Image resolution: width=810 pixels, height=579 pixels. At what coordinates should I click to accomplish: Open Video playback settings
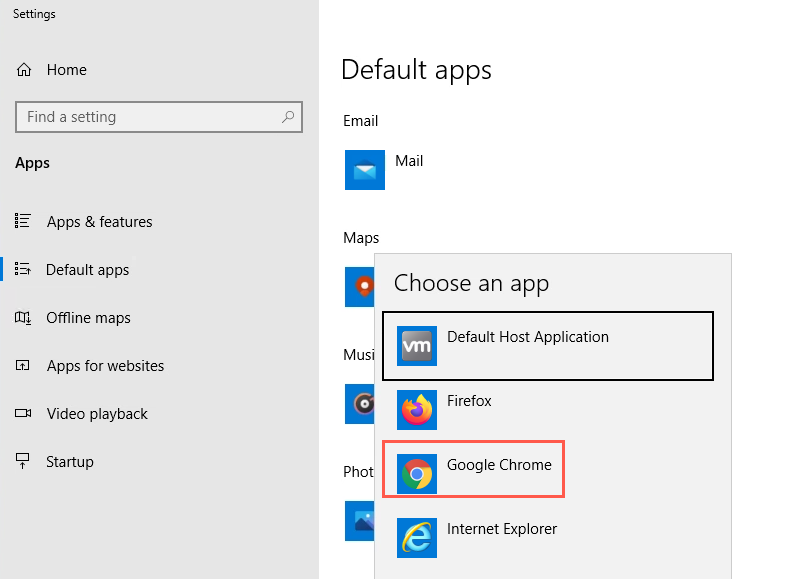coord(97,414)
